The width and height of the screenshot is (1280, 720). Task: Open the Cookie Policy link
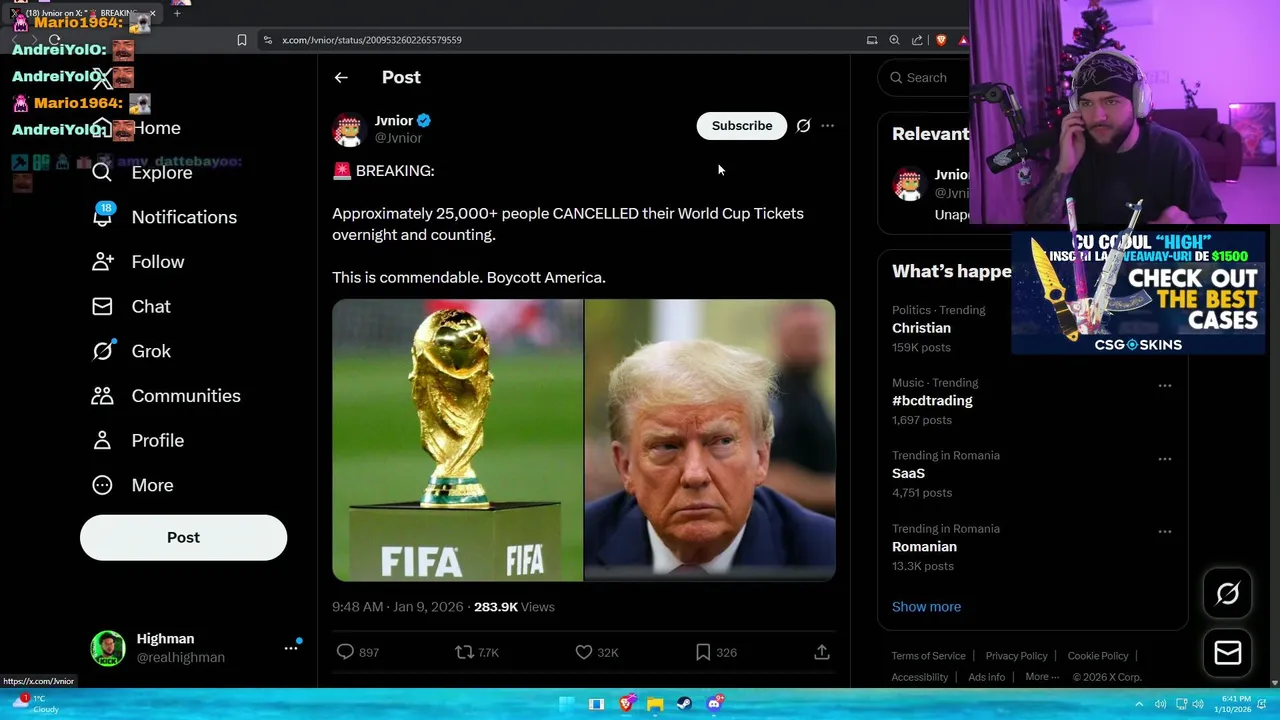(x=1097, y=656)
